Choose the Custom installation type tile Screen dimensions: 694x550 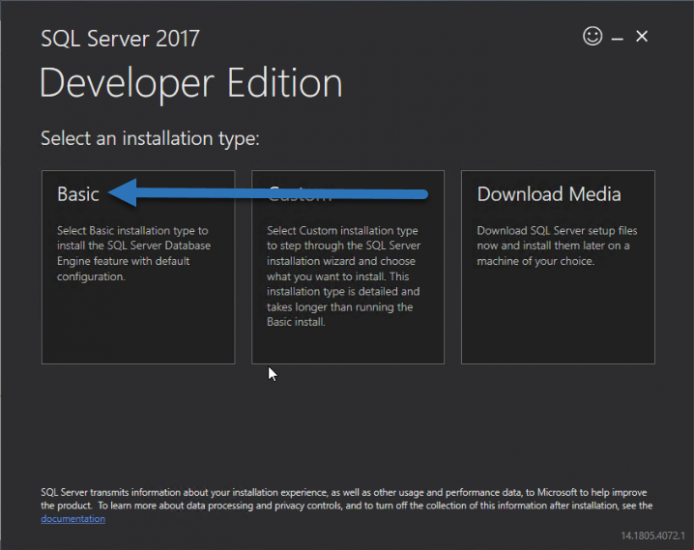[x=348, y=267]
